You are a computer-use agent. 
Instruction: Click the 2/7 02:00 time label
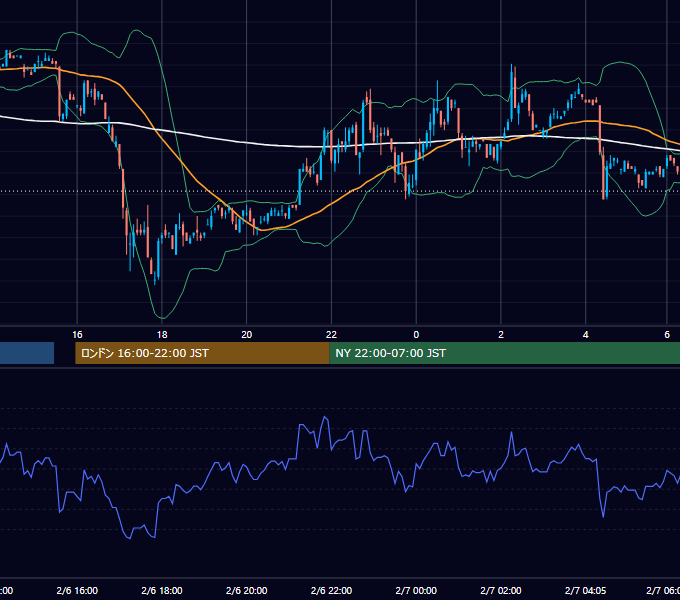[x=501, y=590]
